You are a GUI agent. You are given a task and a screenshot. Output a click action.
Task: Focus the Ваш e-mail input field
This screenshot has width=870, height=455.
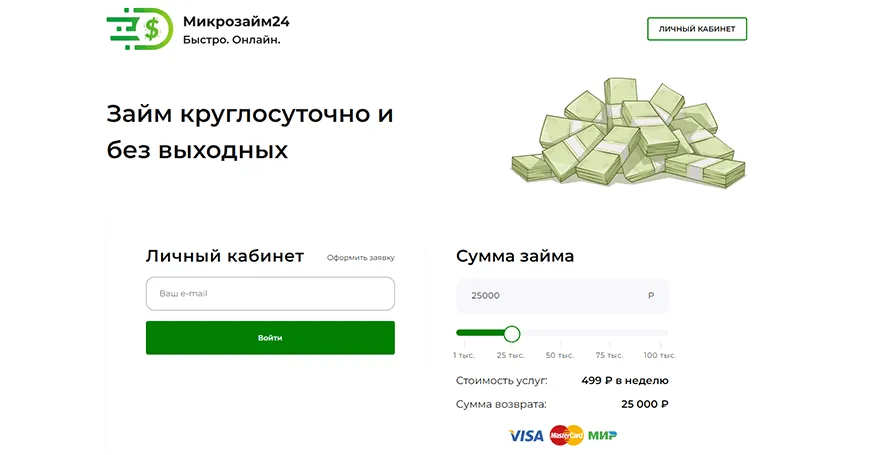tap(270, 294)
